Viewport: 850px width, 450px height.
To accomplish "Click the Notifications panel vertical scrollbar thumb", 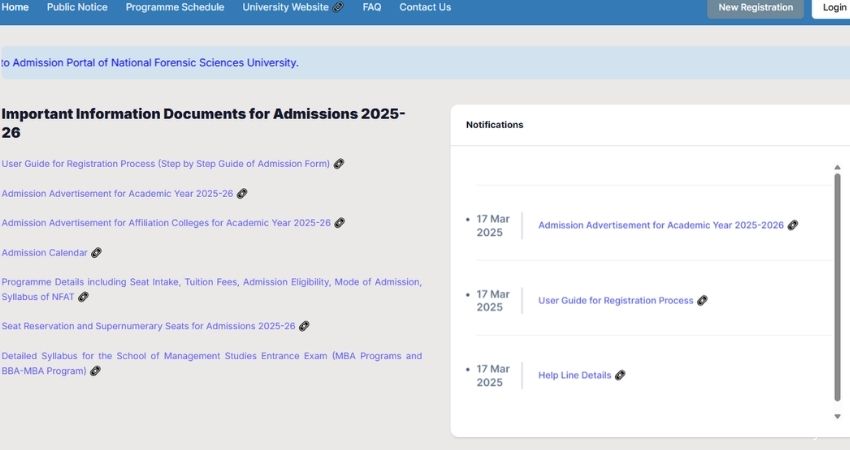I will [838, 287].
